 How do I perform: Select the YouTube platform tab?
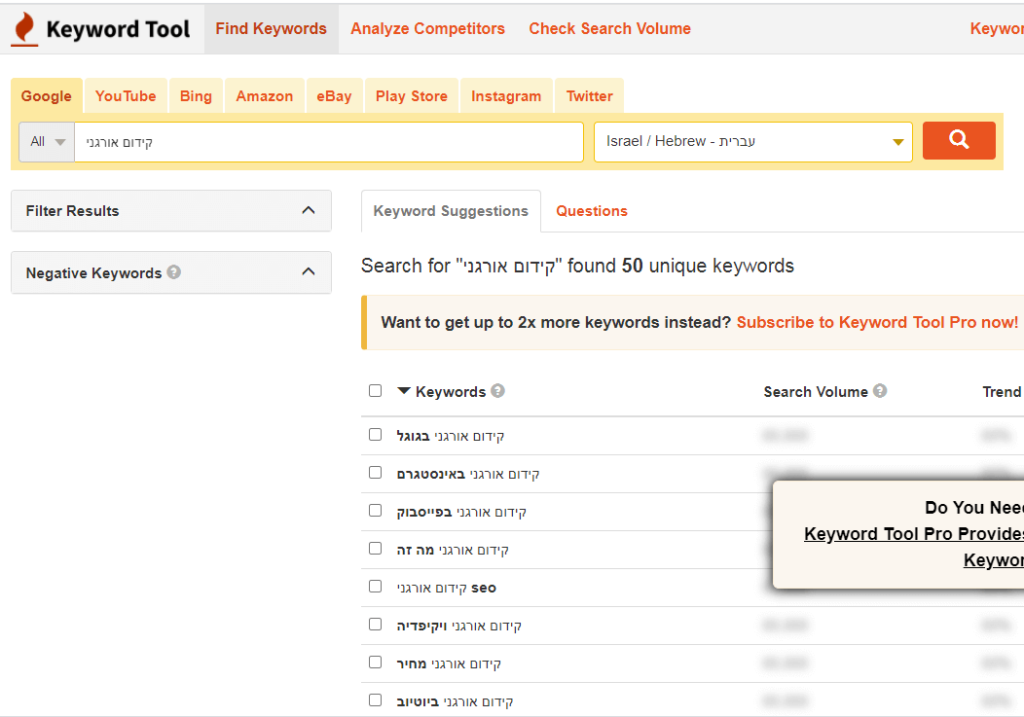coord(126,96)
